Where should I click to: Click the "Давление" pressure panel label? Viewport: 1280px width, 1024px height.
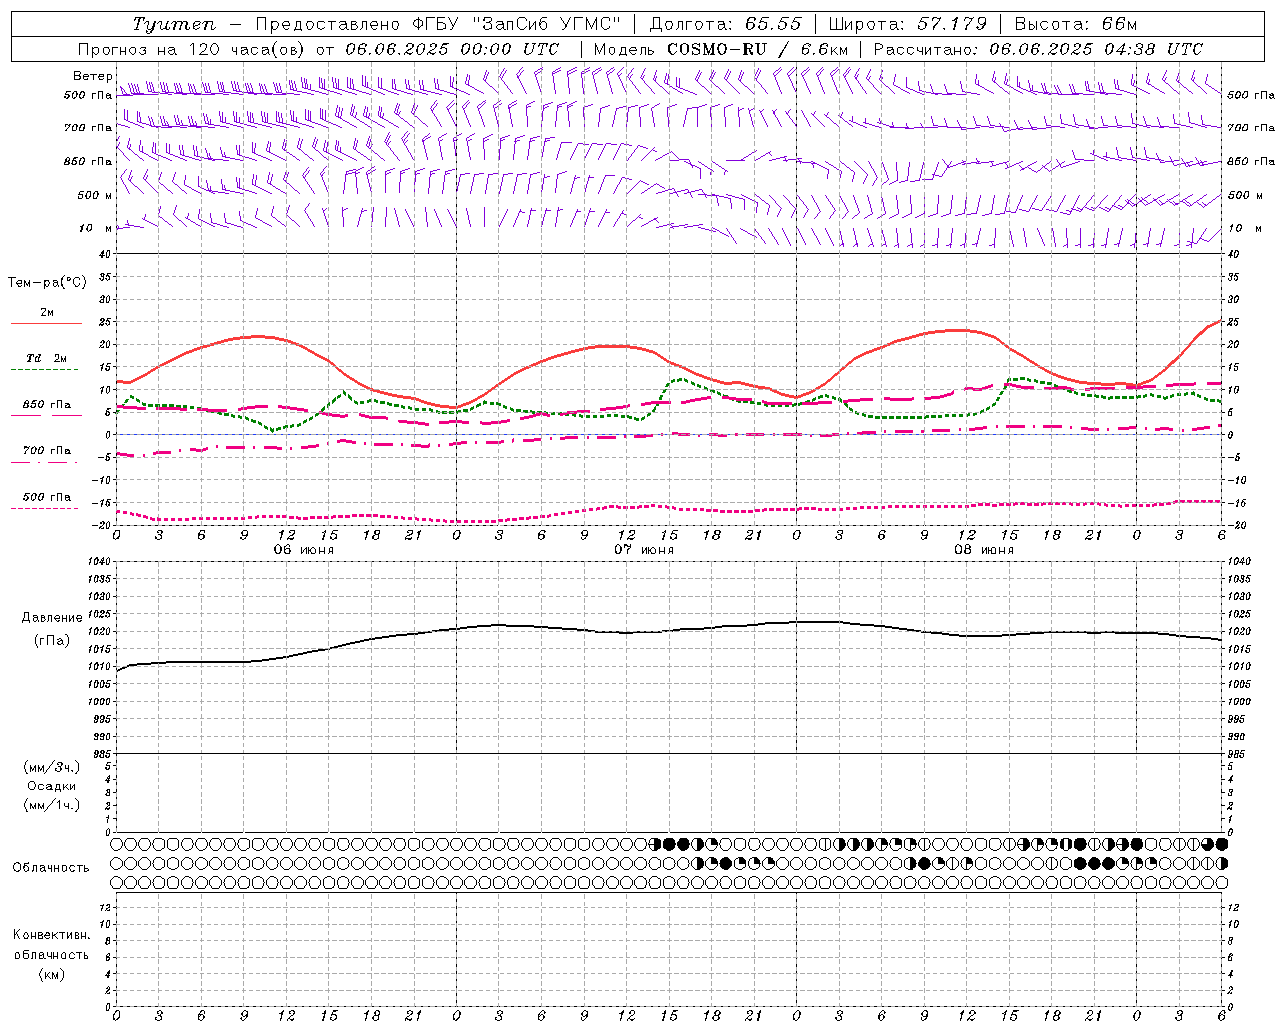(52, 618)
